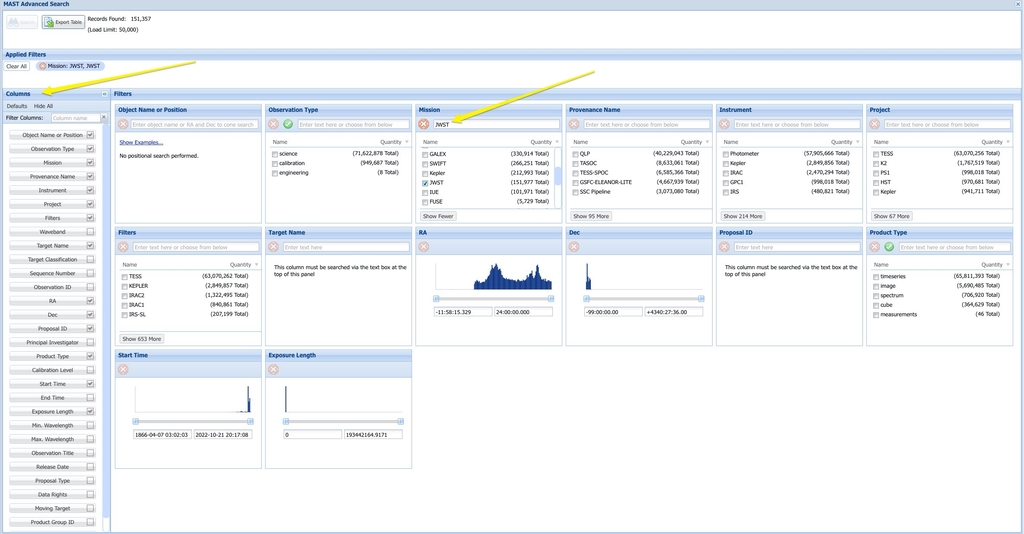Select the Observation ID column item
Screen dimensions: 1024x534
(x=52, y=287)
